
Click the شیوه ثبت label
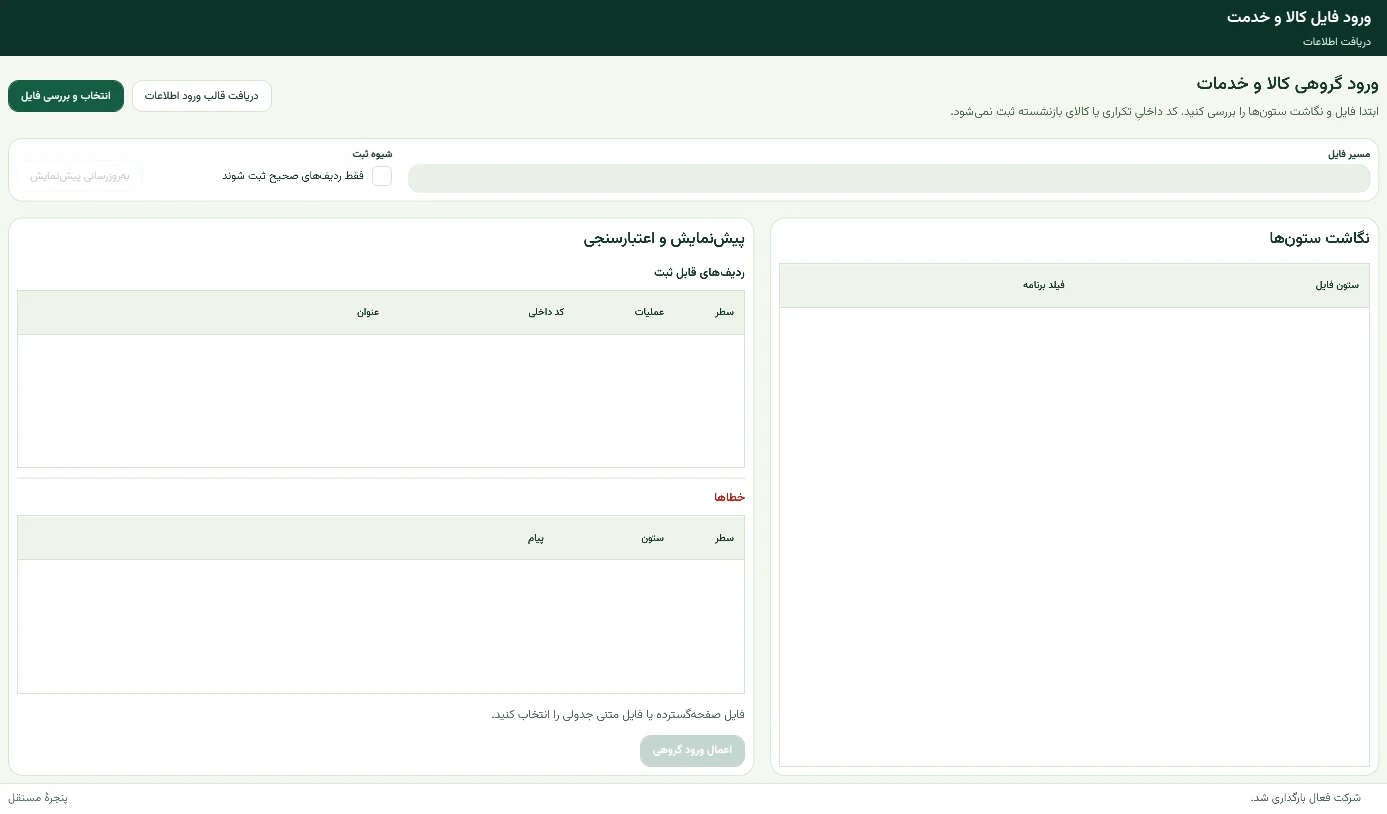pyautogui.click(x=372, y=154)
